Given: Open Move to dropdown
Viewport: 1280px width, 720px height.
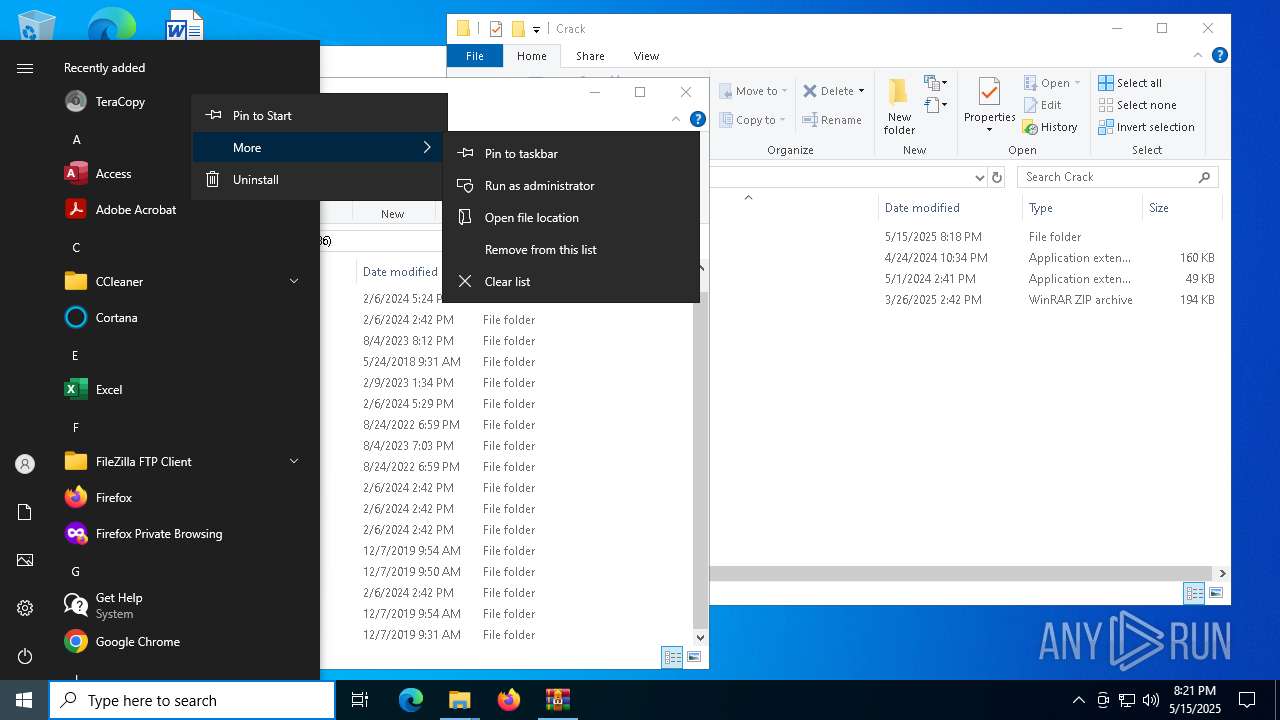Looking at the screenshot, I should 753,91.
